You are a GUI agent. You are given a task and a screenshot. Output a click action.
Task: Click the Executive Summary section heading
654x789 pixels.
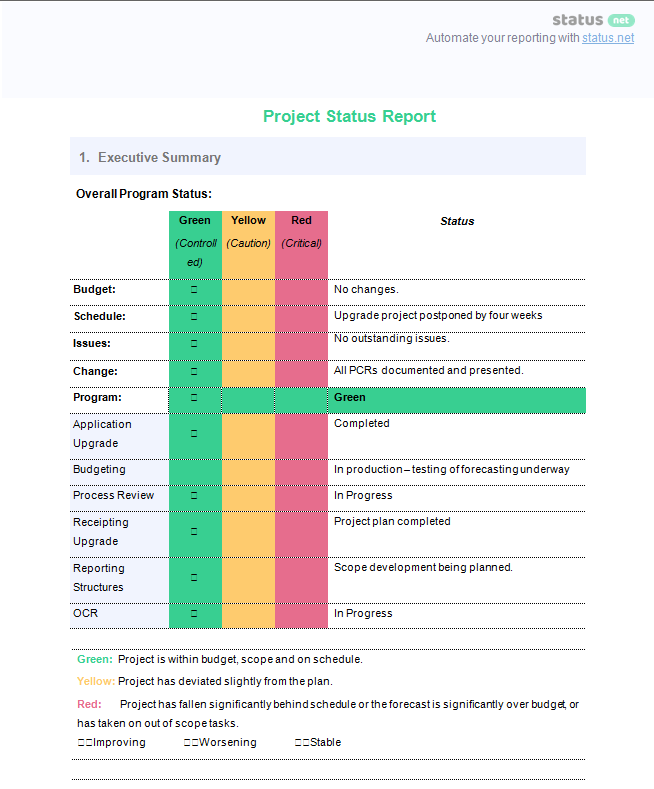[x=150, y=157]
